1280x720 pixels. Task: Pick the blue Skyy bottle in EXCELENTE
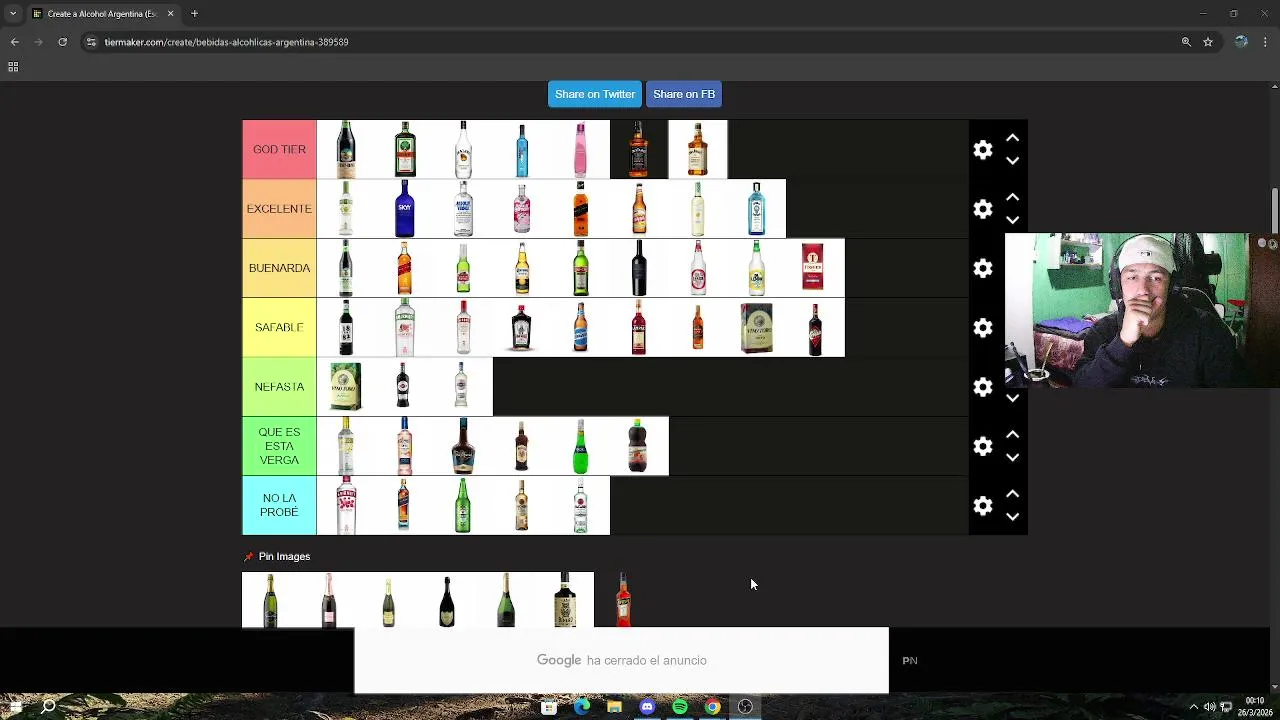pos(404,209)
